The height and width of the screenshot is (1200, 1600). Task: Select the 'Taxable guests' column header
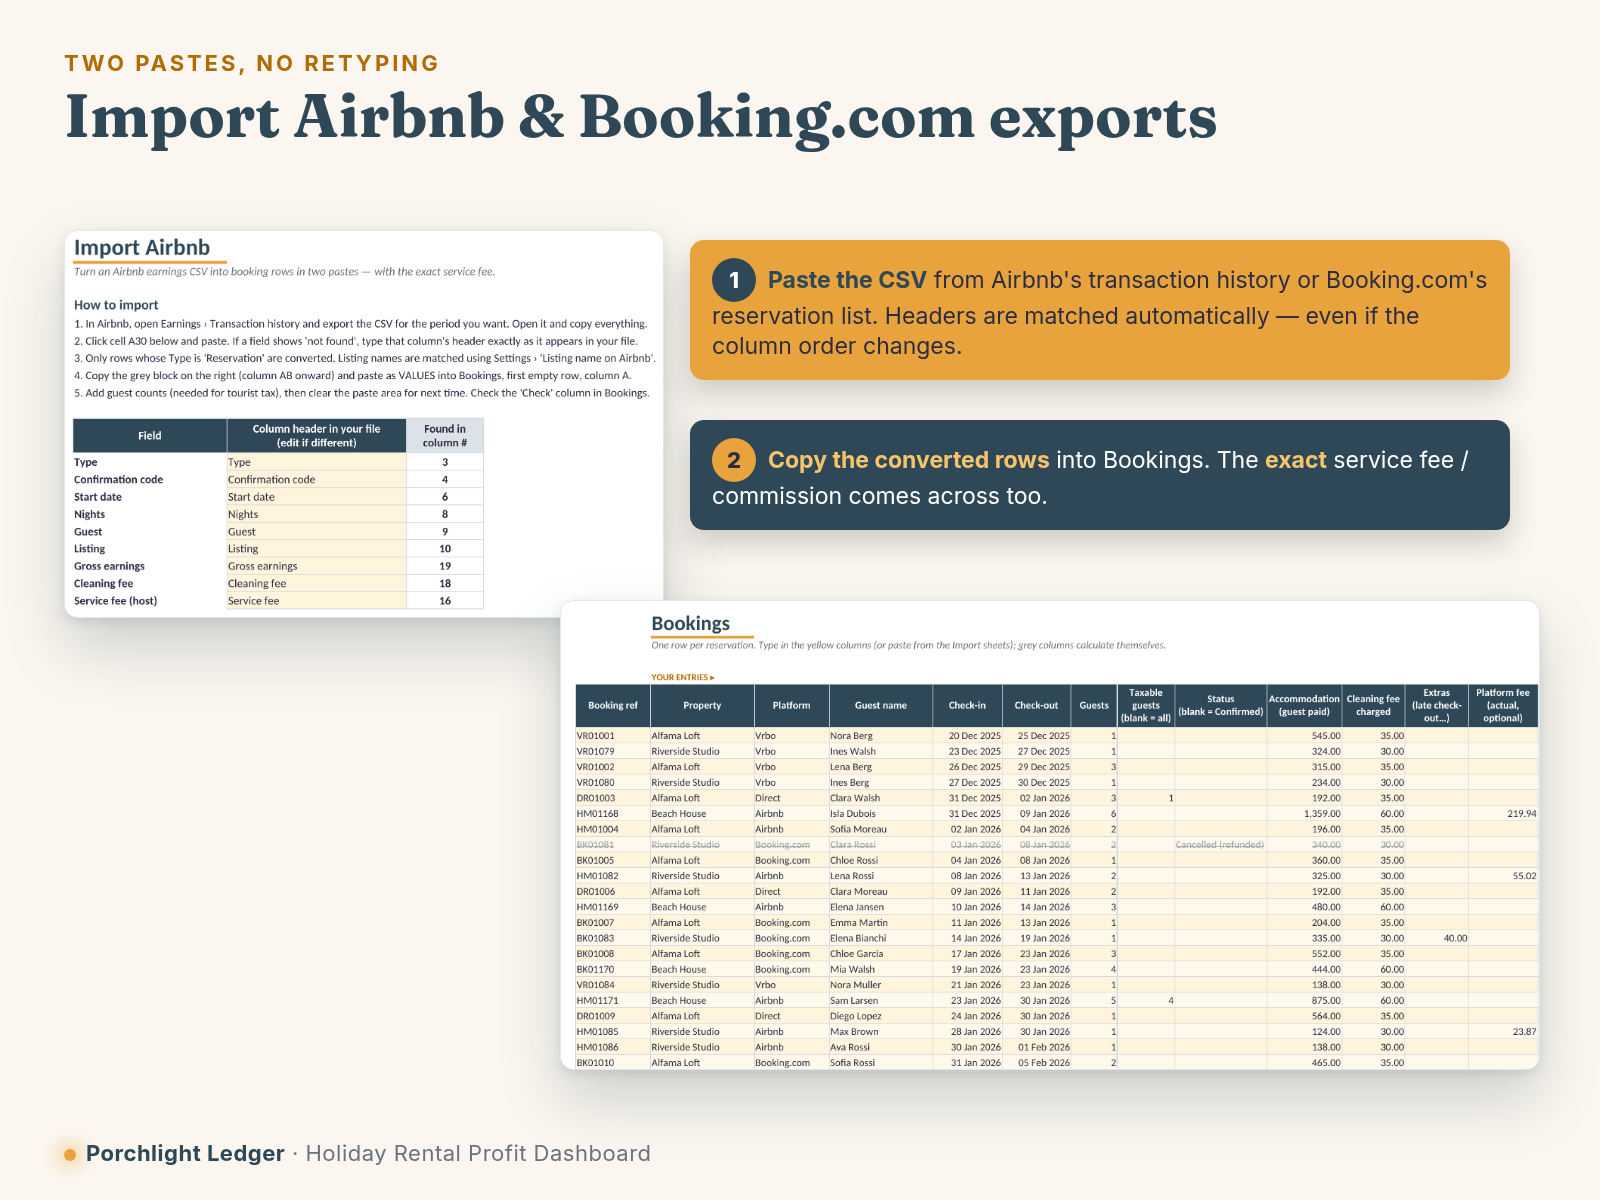pos(1146,706)
